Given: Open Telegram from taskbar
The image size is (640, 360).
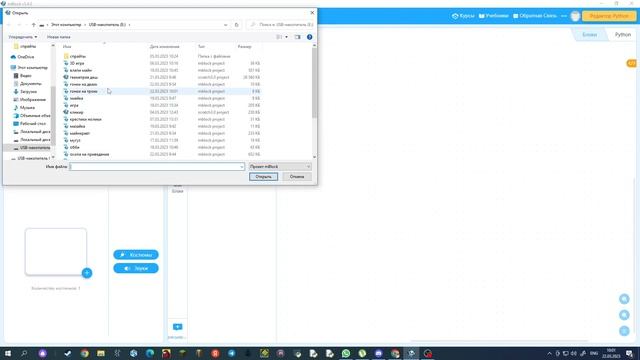Looking at the screenshot, I should pos(231,353).
